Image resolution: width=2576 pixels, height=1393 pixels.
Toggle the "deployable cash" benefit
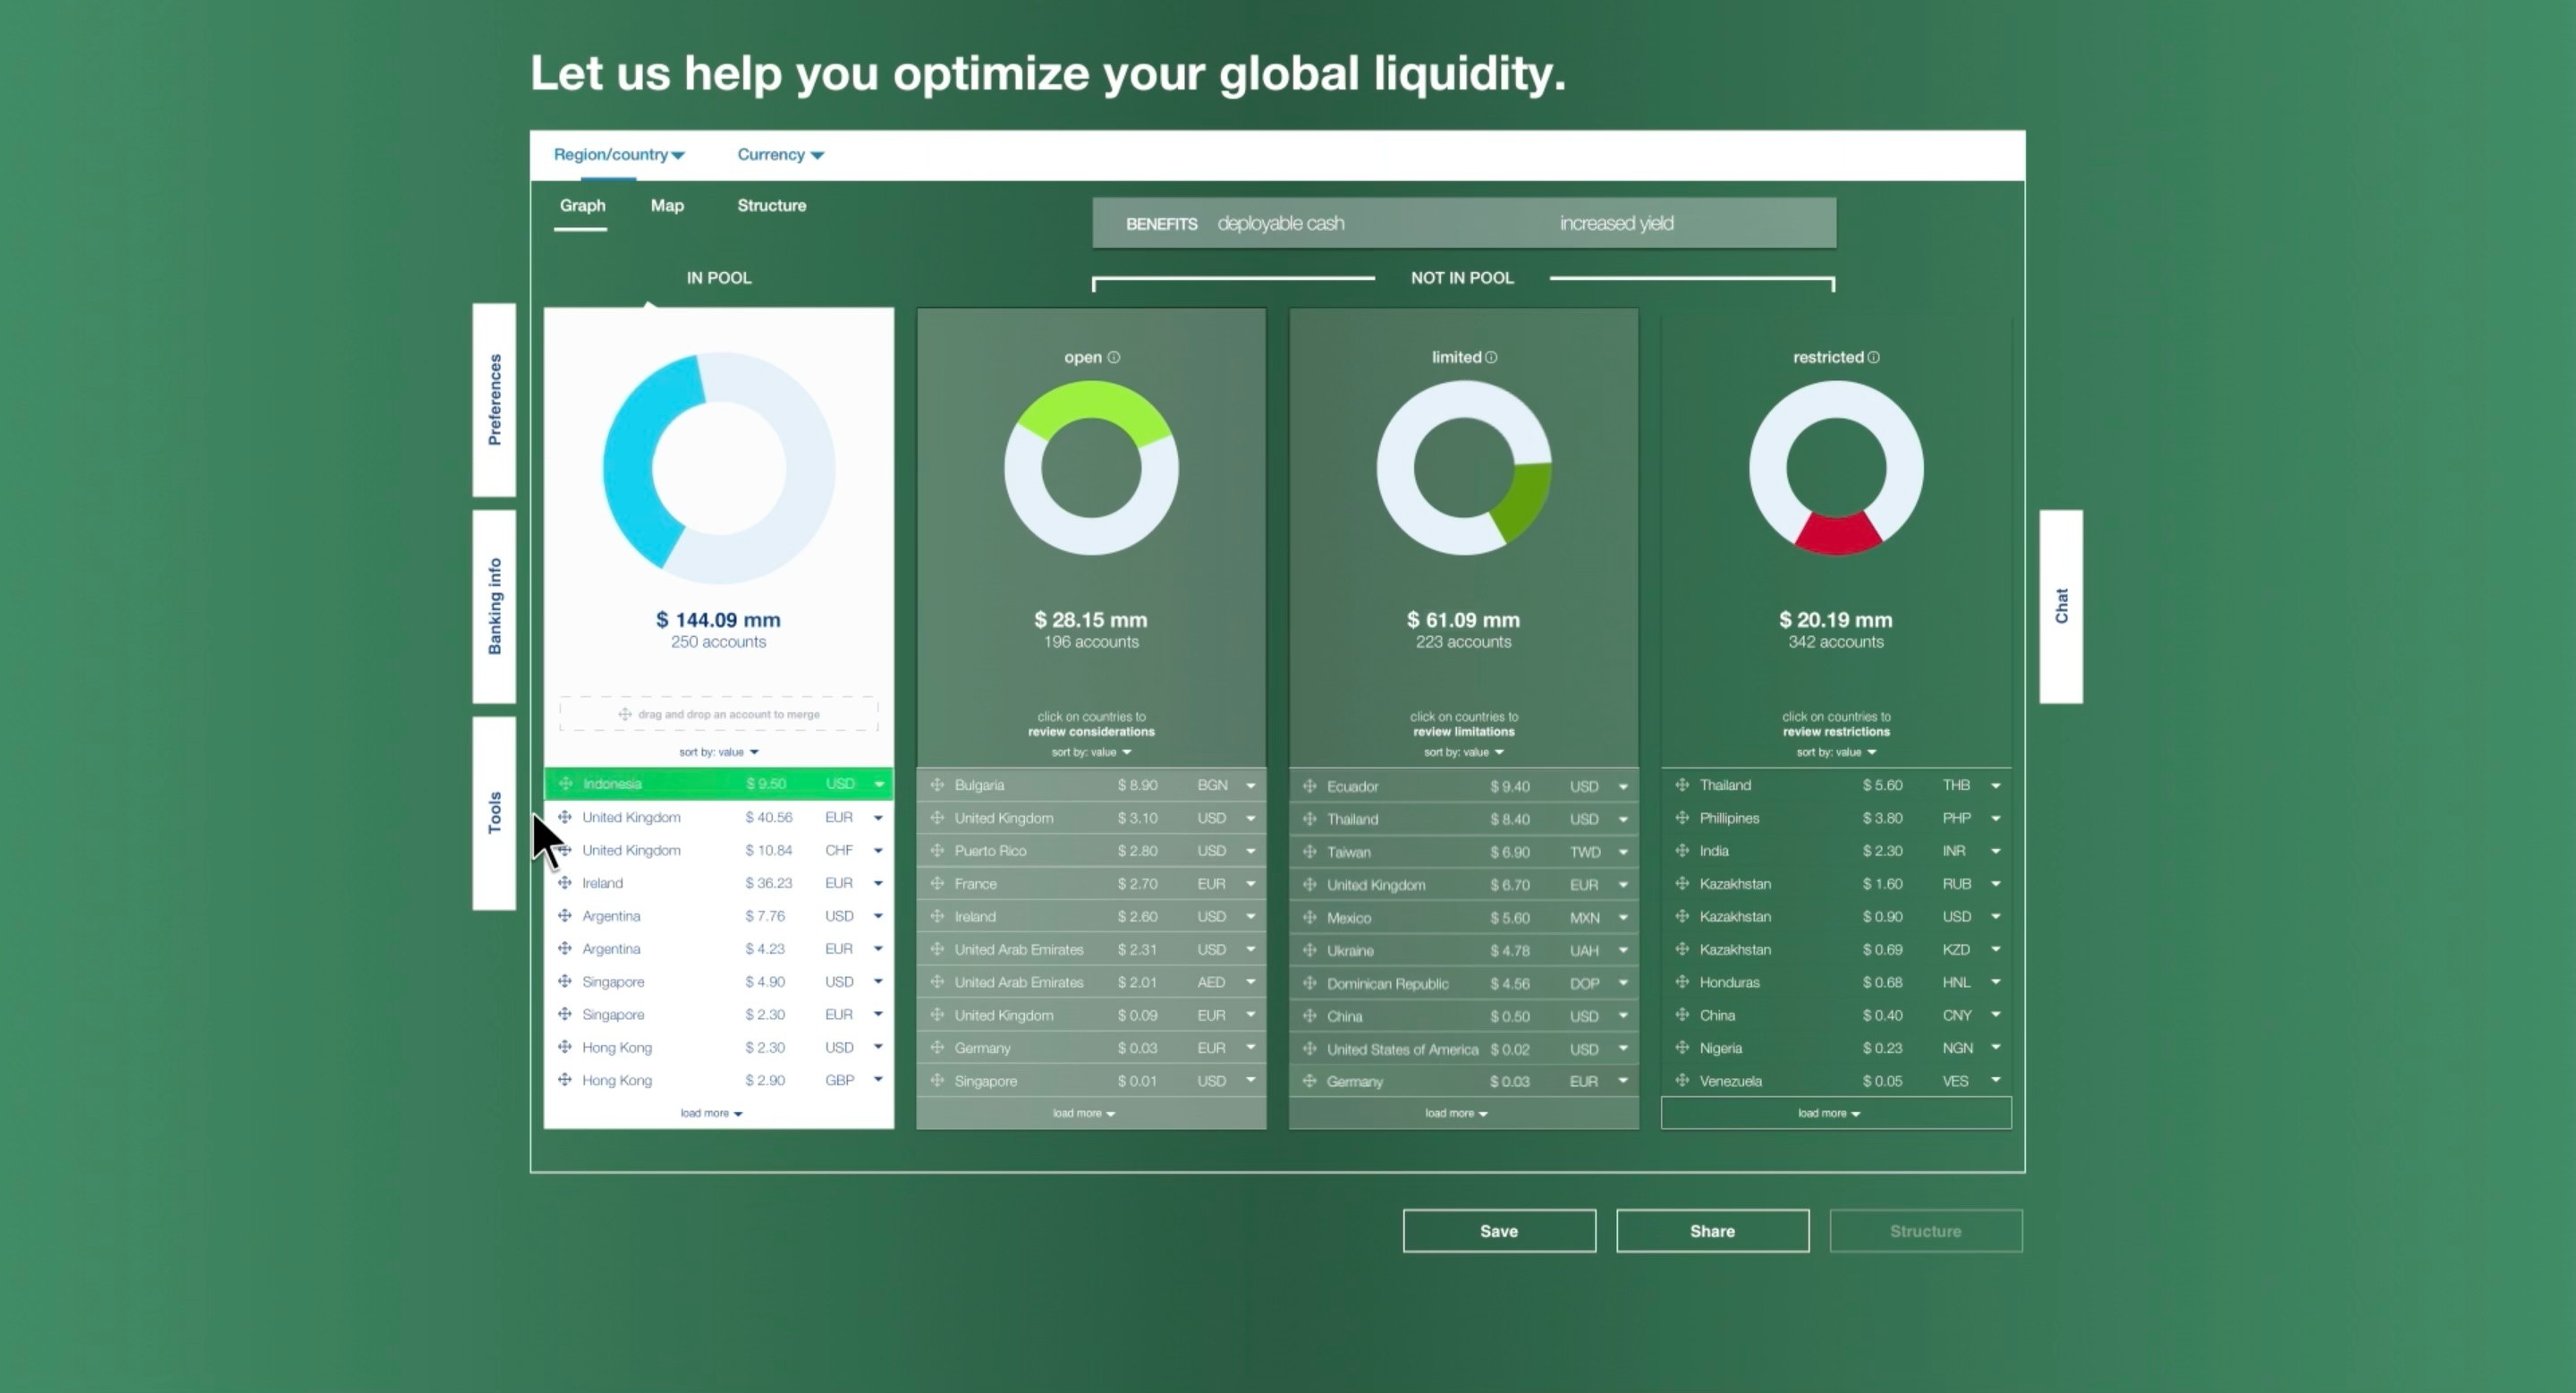click(x=1281, y=223)
